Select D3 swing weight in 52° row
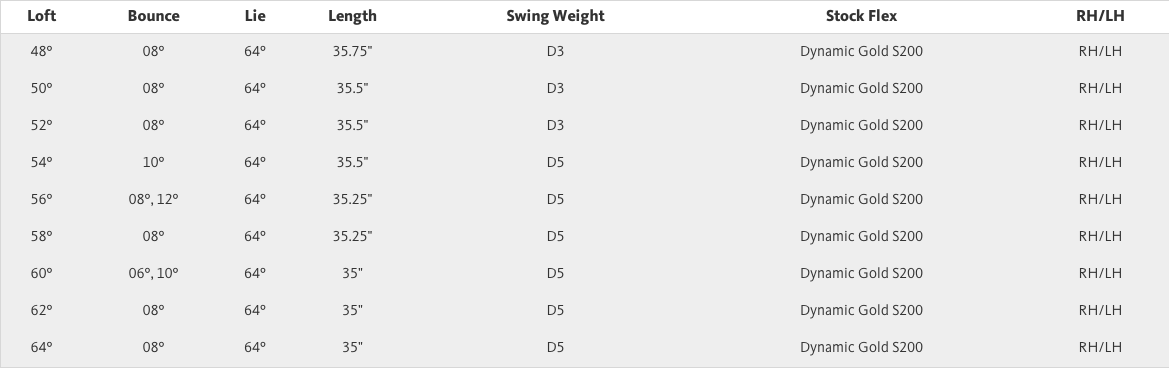Viewport: 1169px width, 368px height. click(x=555, y=125)
